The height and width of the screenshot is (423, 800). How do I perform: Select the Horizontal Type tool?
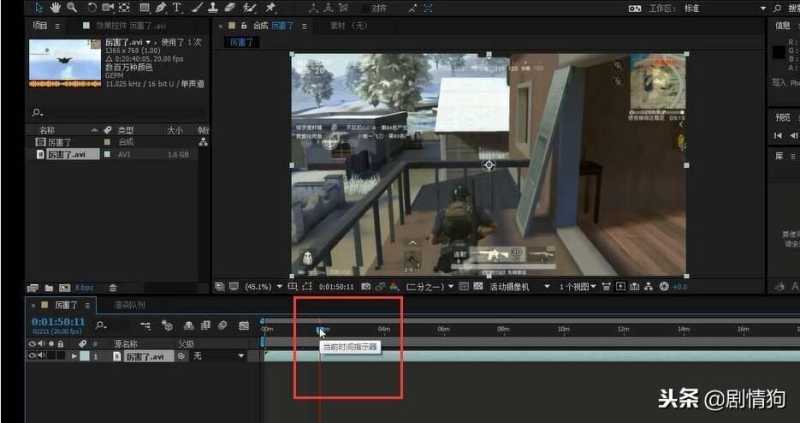point(178,7)
